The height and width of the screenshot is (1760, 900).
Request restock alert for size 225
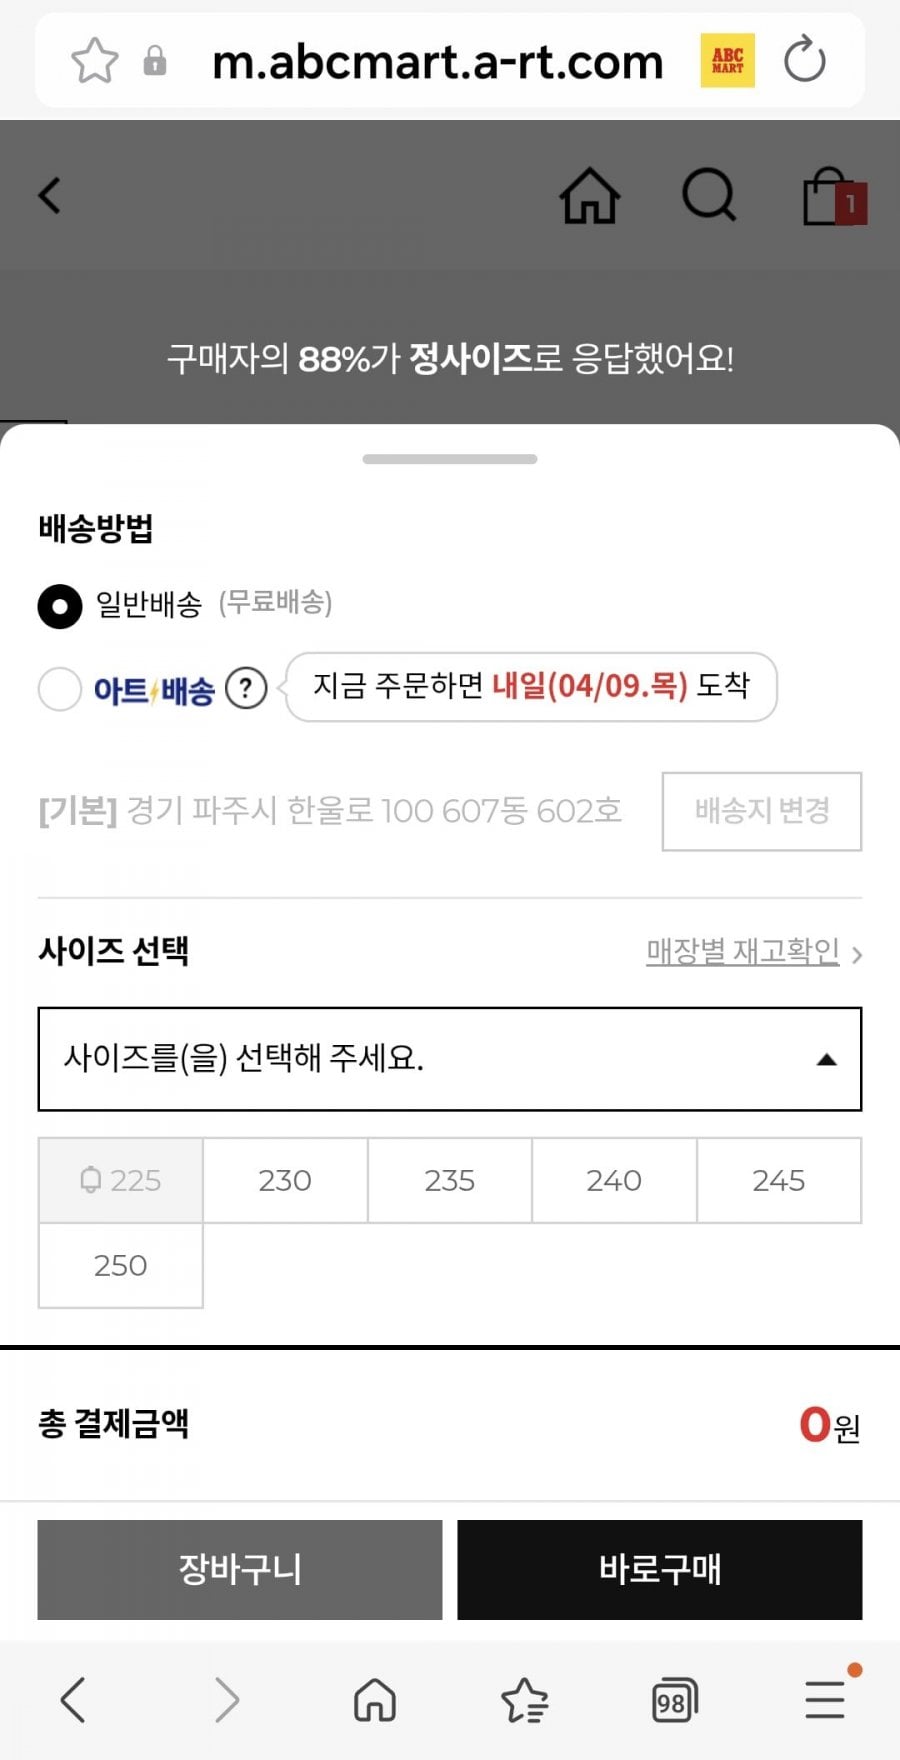[121, 1181]
